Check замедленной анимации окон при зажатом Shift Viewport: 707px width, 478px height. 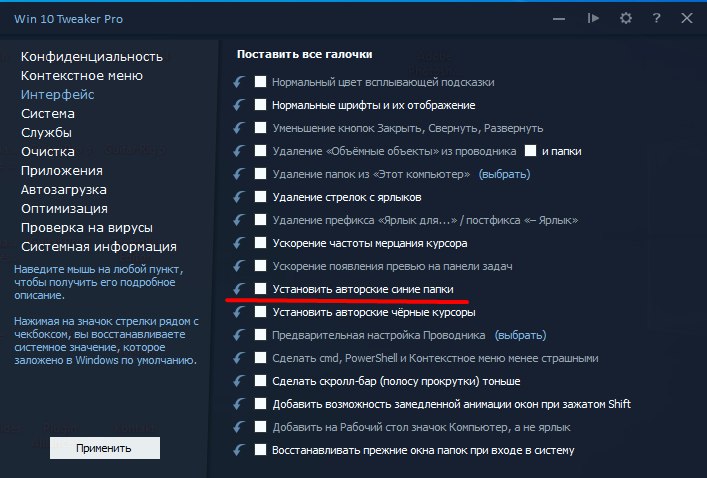pos(260,403)
